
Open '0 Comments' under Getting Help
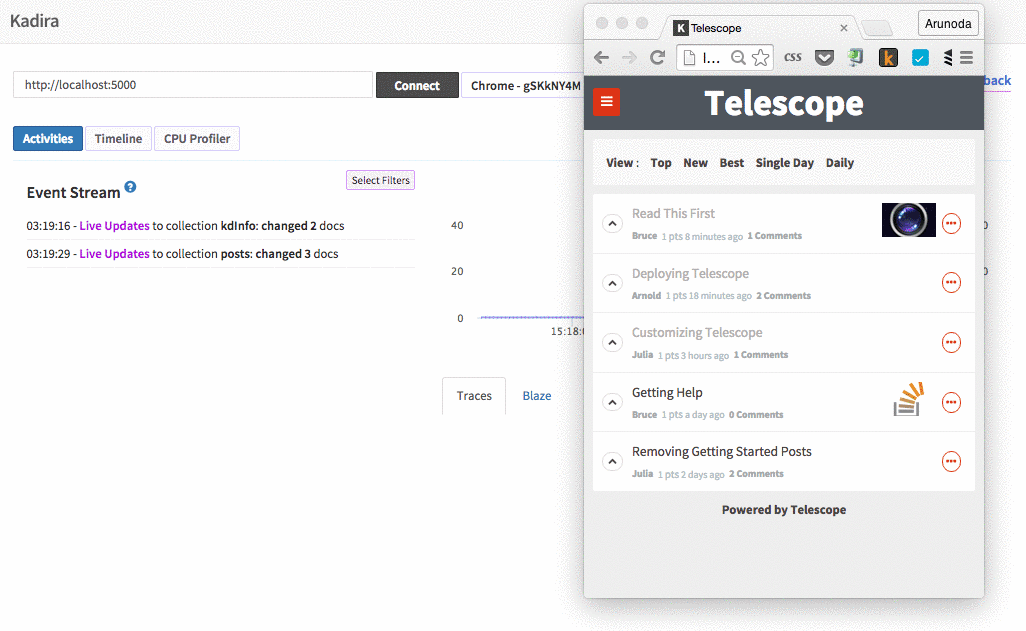click(x=756, y=415)
